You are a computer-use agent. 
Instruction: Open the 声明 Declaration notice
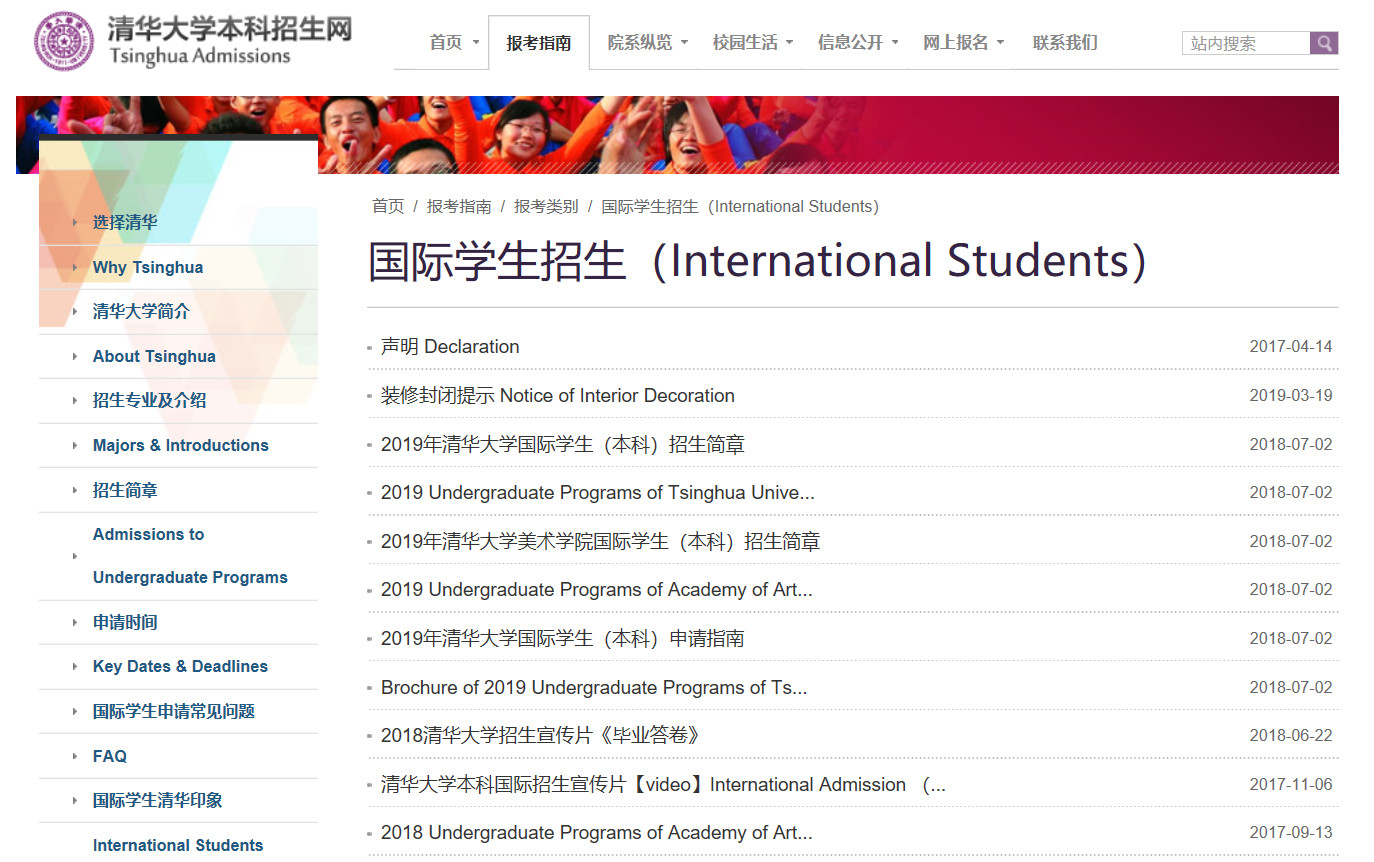pyautogui.click(x=450, y=347)
